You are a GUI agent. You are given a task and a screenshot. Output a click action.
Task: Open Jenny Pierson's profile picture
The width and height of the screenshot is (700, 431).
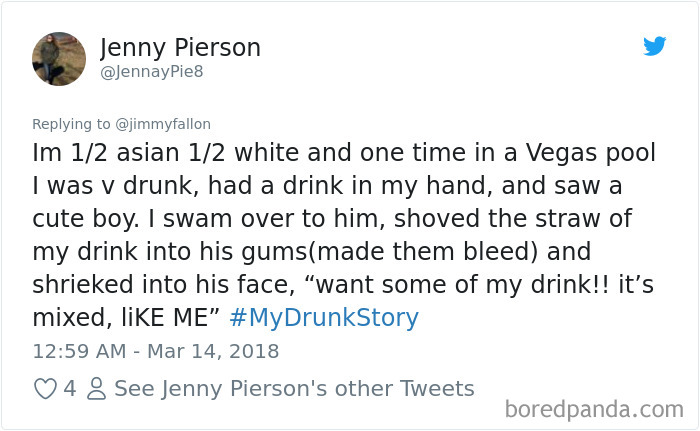59,59
